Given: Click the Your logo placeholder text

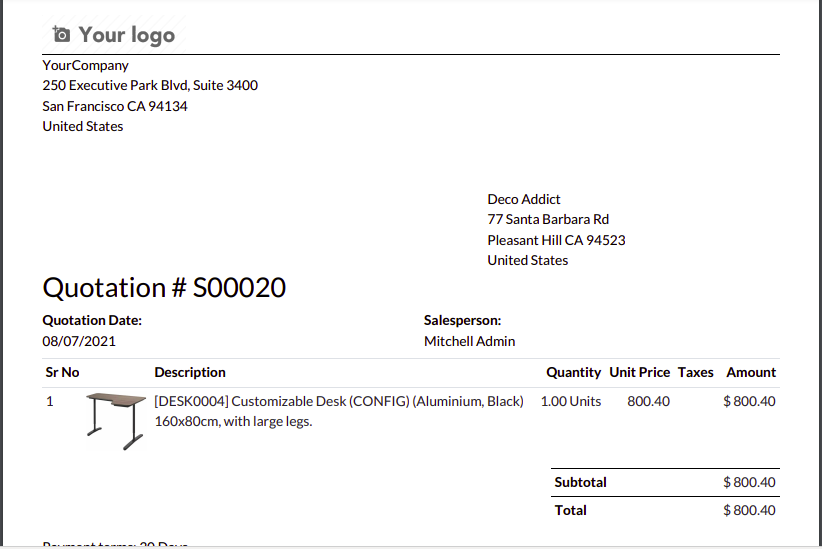Looking at the screenshot, I should (127, 35).
